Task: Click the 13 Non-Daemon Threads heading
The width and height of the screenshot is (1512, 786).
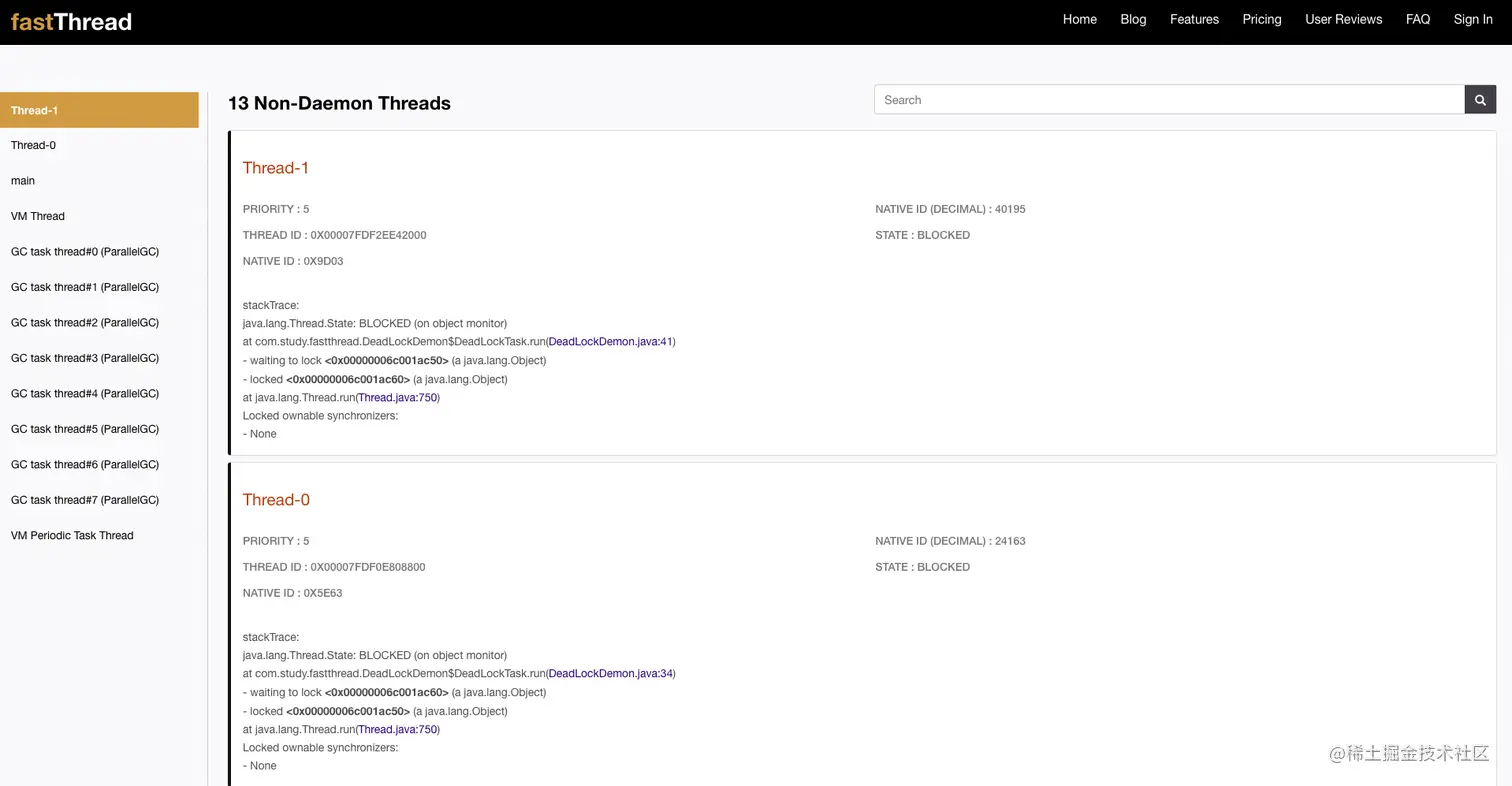Action: click(x=339, y=103)
